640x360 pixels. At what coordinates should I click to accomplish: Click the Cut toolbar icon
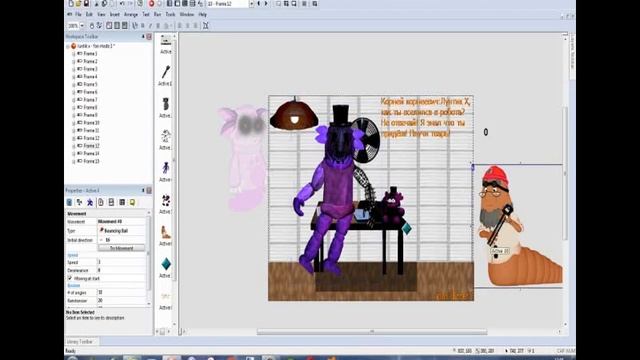(97, 4)
